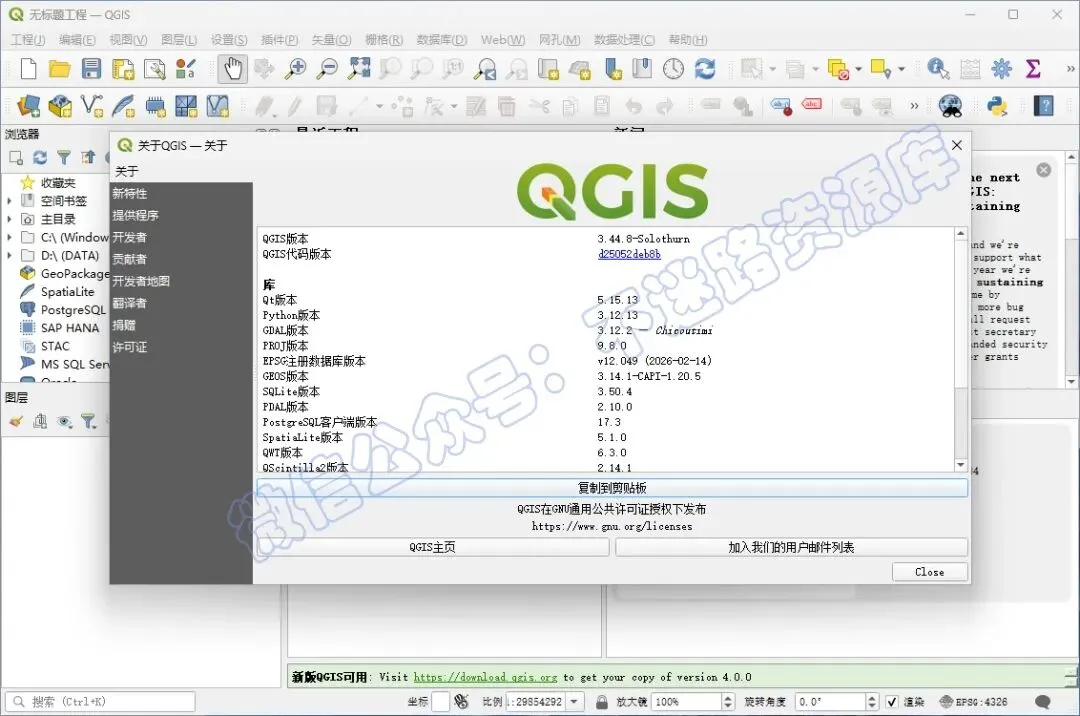
Task: Toggle the scale lock padlock icon
Action: [x=601, y=702]
